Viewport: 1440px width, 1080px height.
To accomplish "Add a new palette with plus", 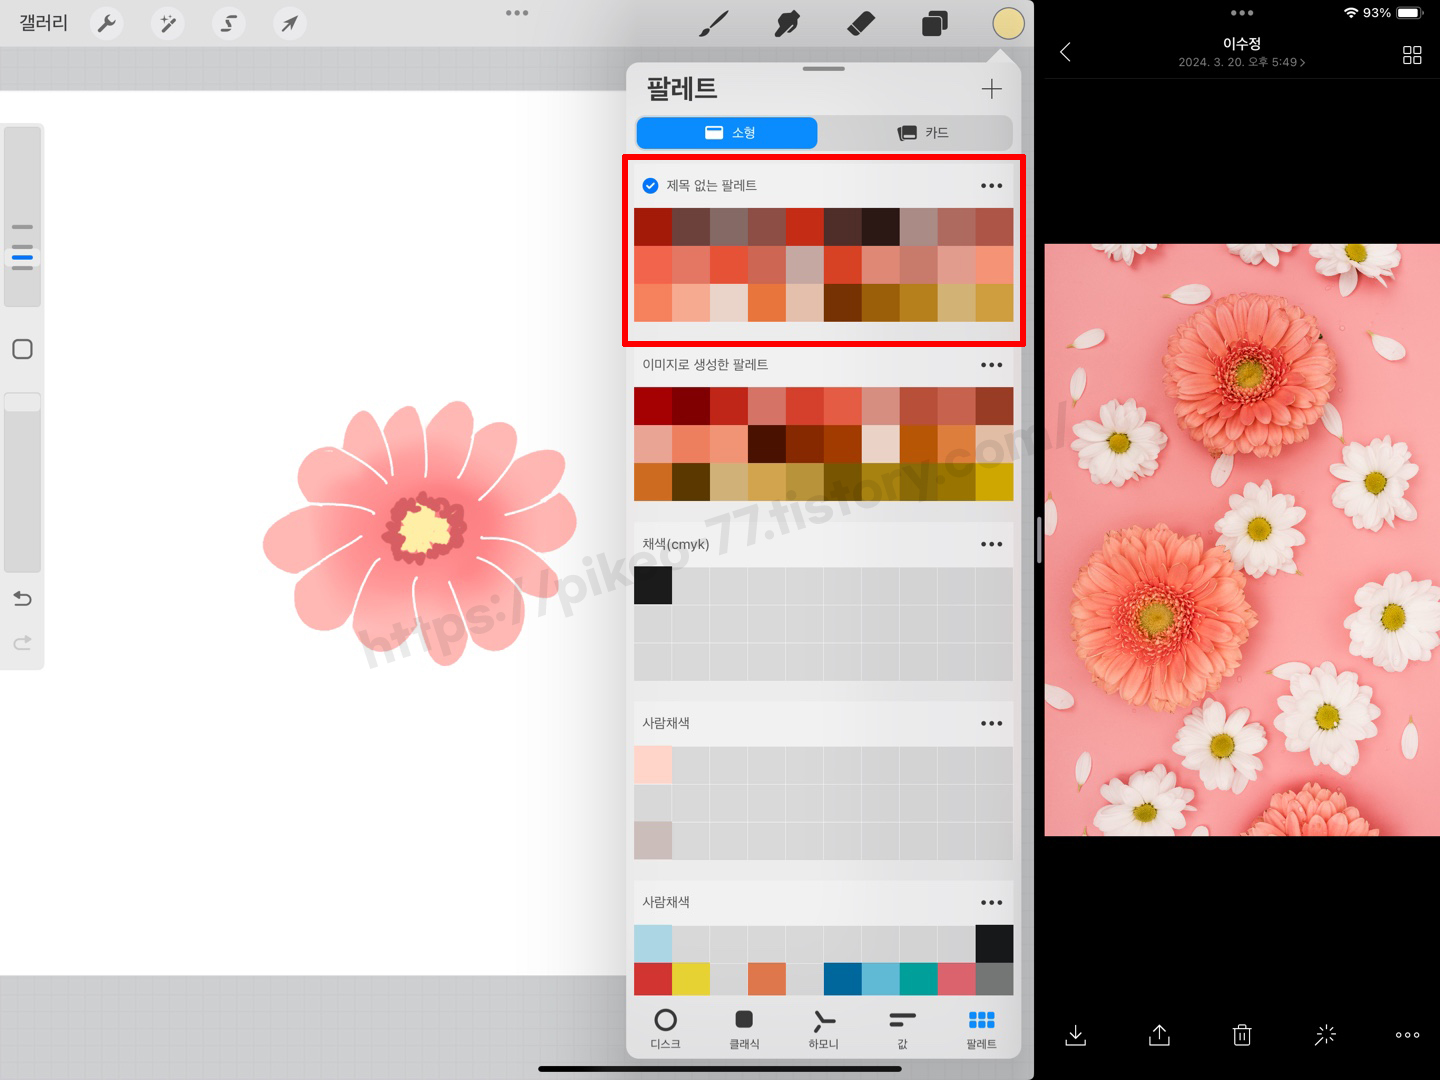I will 991,89.
